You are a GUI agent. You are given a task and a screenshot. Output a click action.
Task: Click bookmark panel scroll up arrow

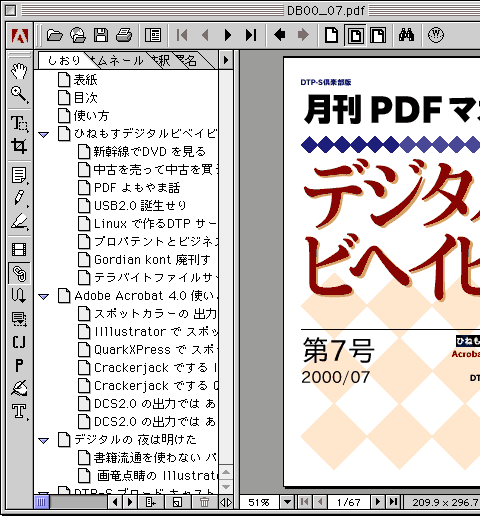[x=226, y=473]
